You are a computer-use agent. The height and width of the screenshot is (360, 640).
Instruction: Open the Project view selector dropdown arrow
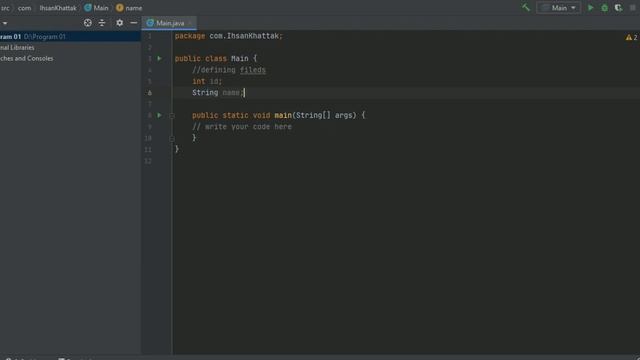pos(4,23)
